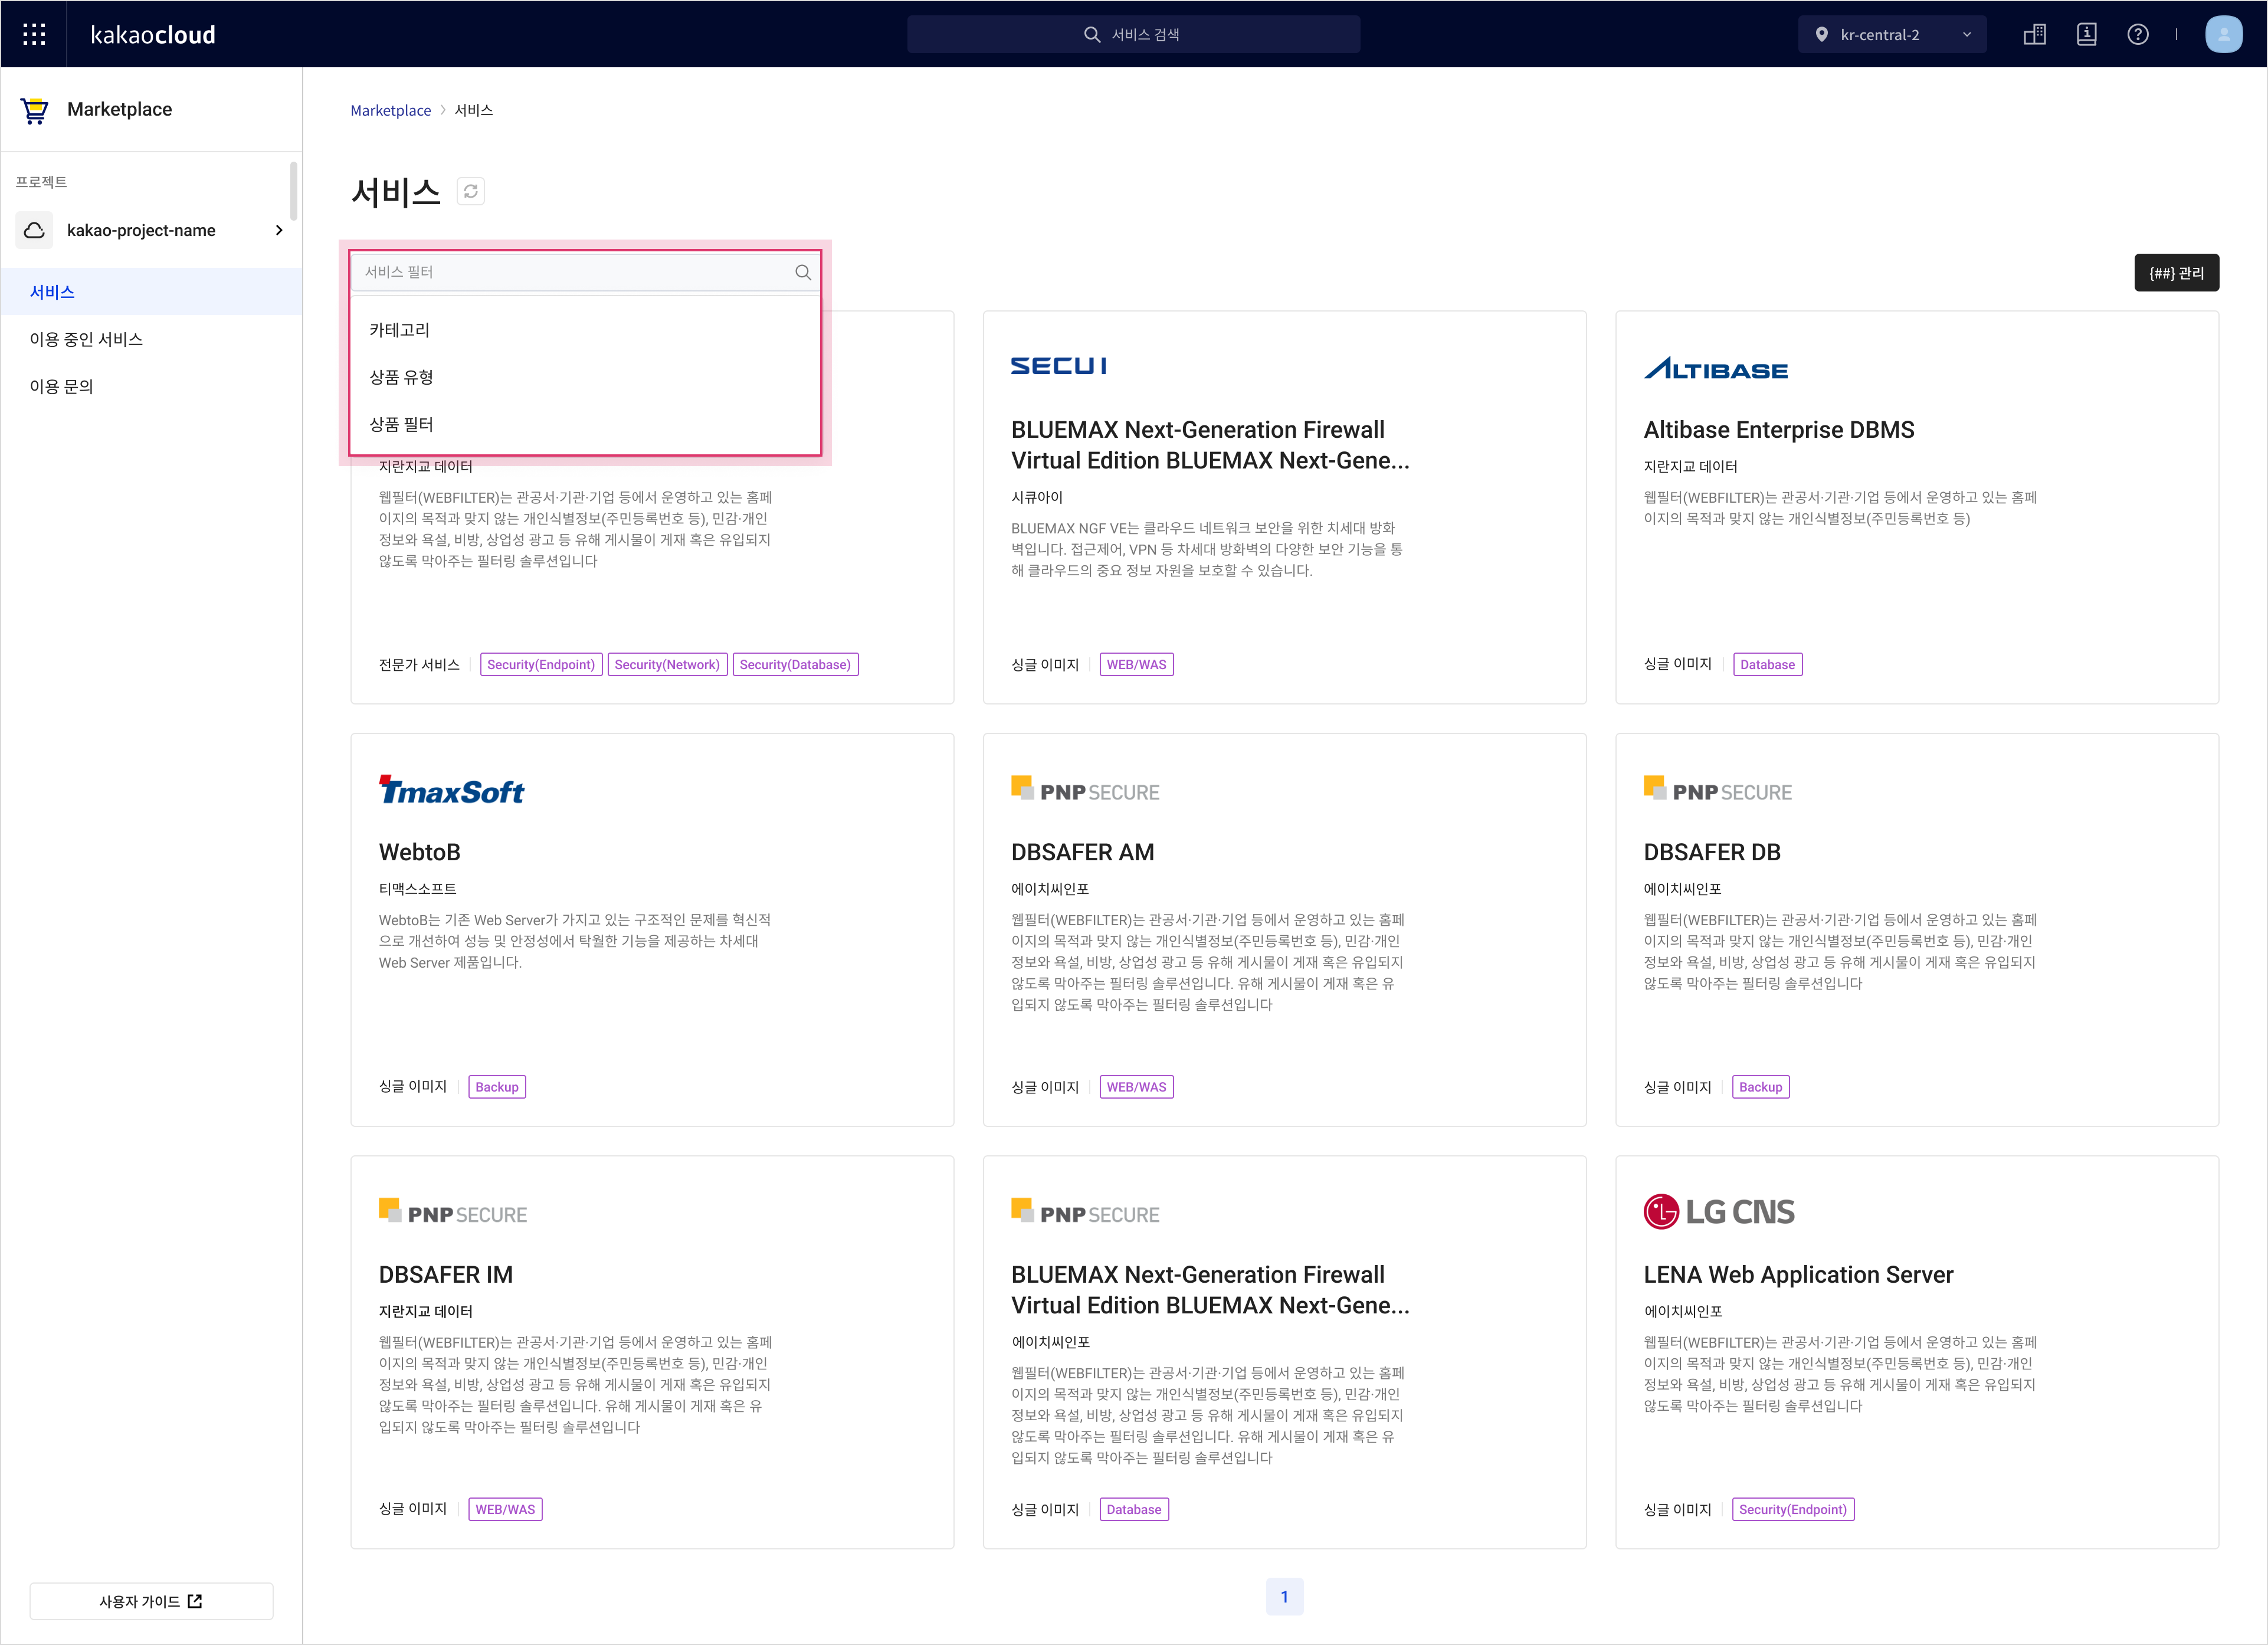Image resolution: width=2268 pixels, height=1645 pixels.
Task: Click the SECUI logo
Action: [1058, 366]
